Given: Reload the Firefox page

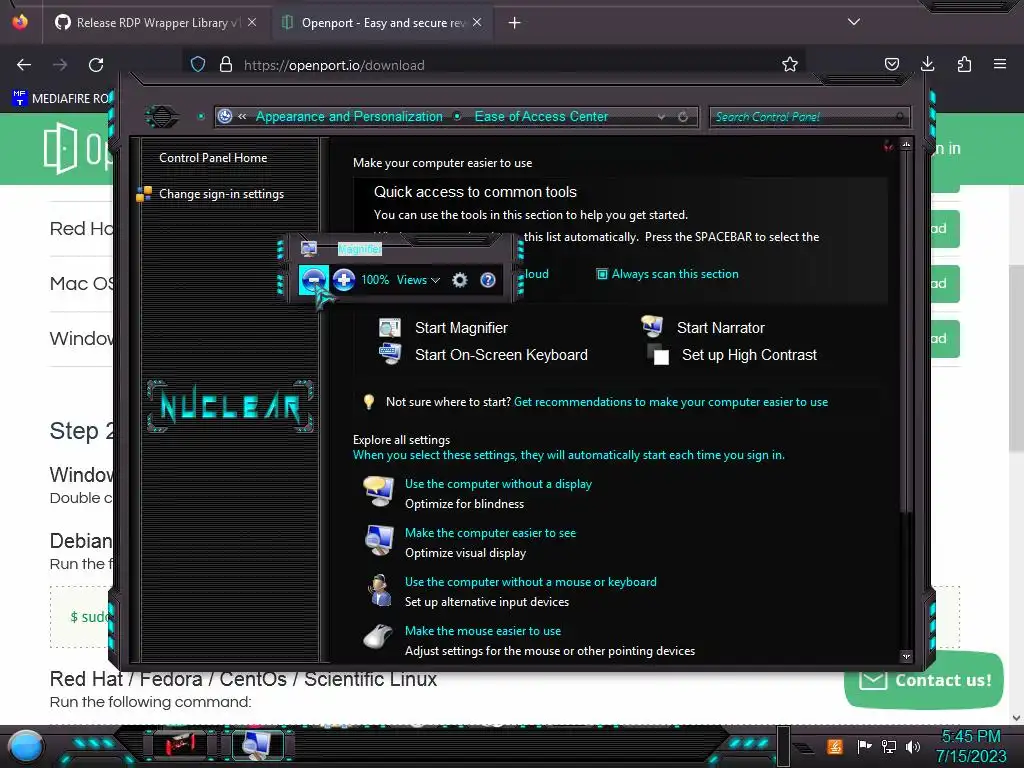Looking at the screenshot, I should (96, 65).
